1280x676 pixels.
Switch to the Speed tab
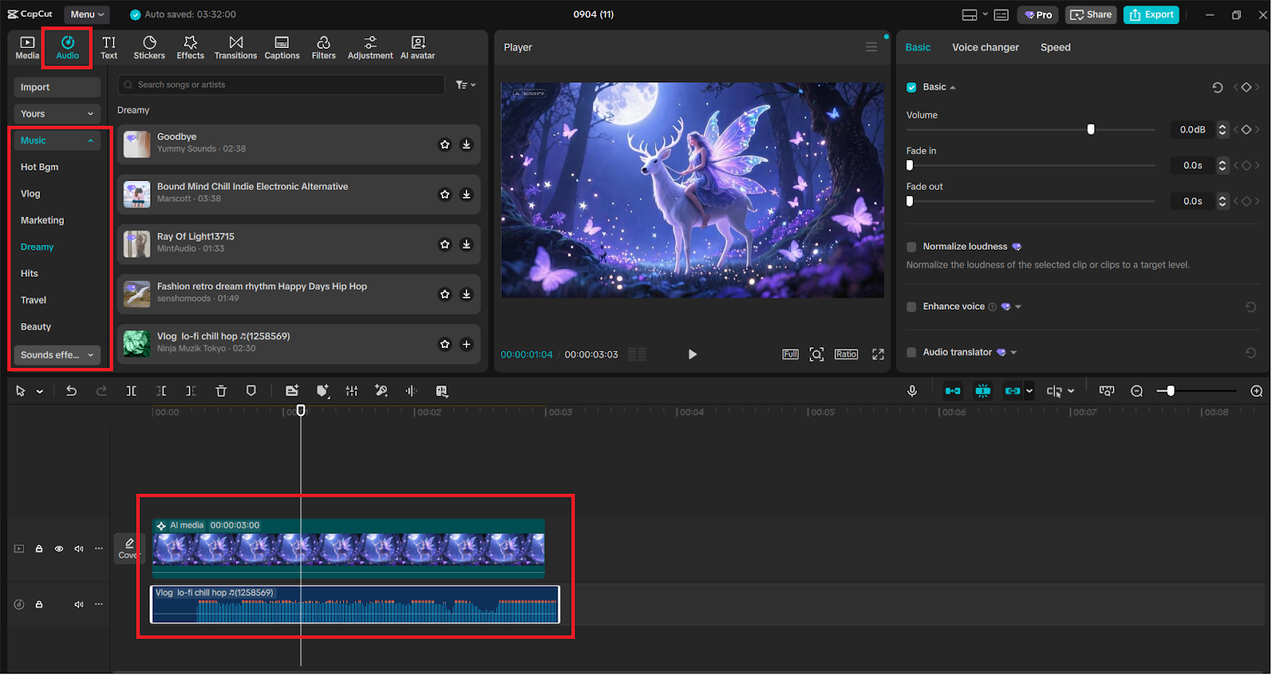[1055, 47]
